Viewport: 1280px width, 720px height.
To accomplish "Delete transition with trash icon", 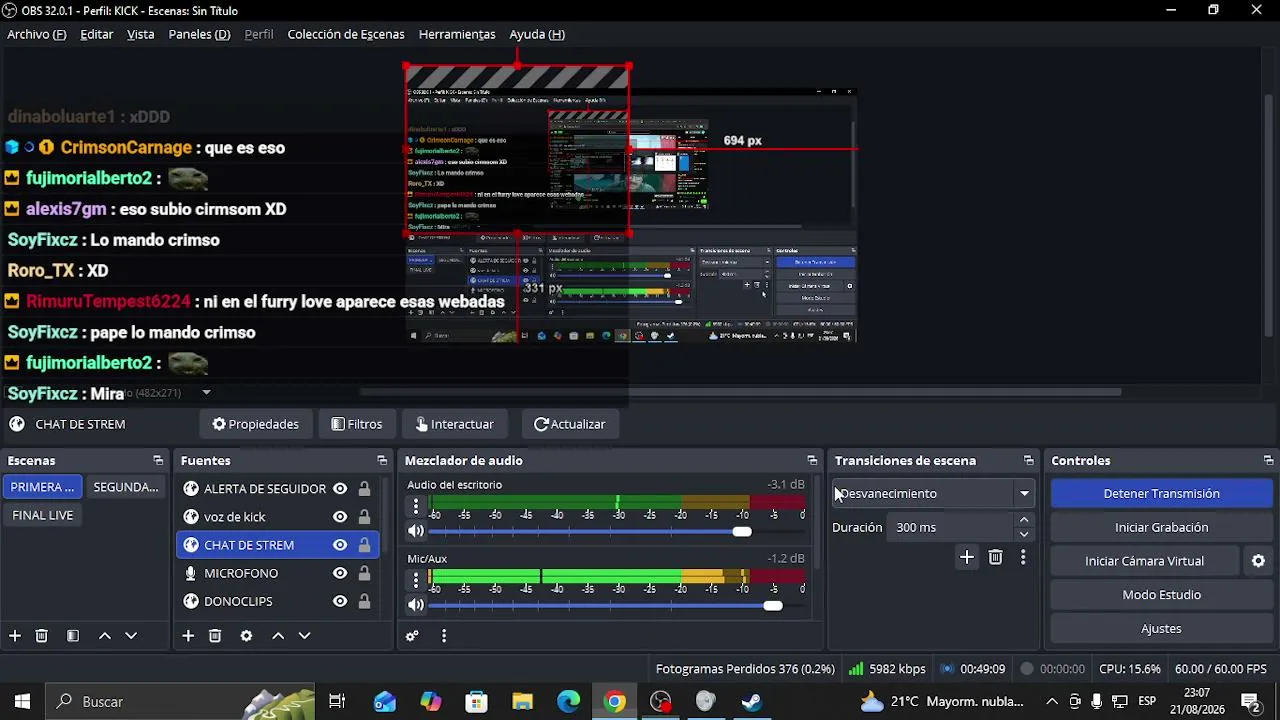I will tap(995, 558).
